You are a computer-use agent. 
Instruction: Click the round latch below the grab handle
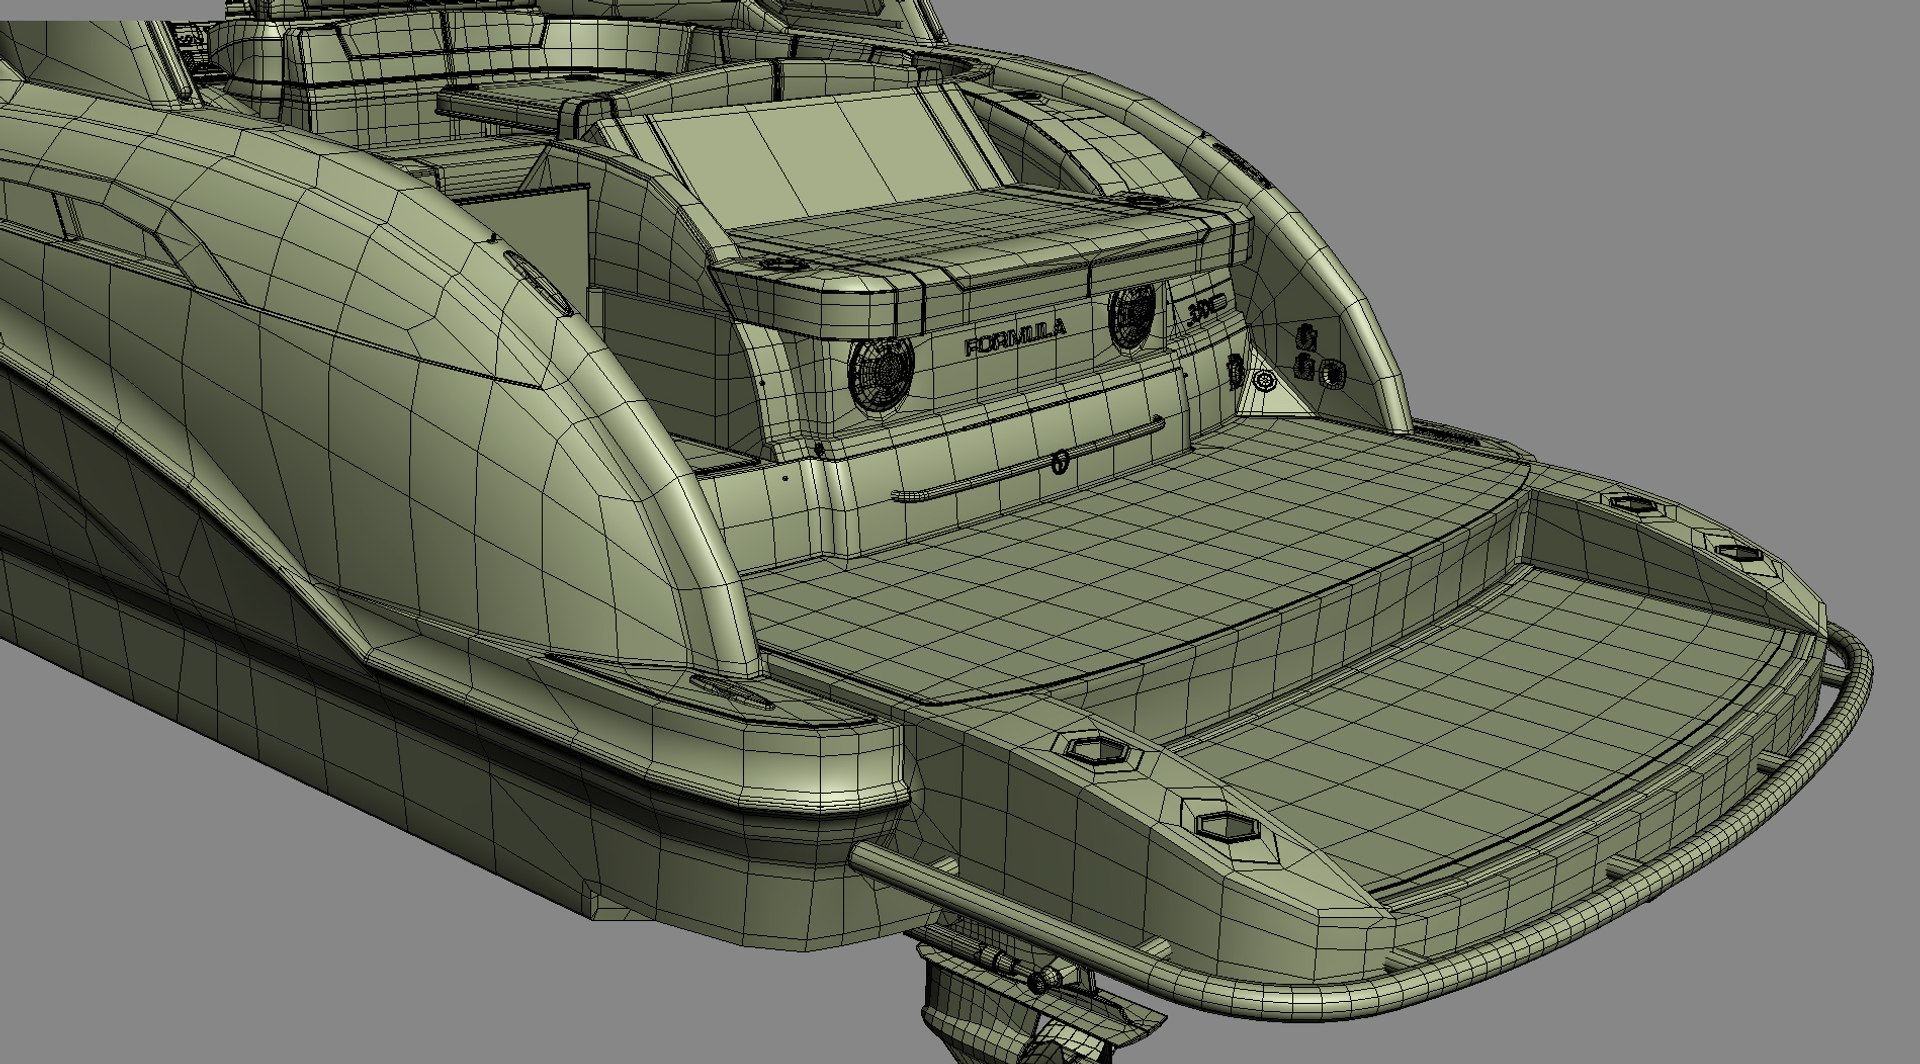pos(1059,462)
